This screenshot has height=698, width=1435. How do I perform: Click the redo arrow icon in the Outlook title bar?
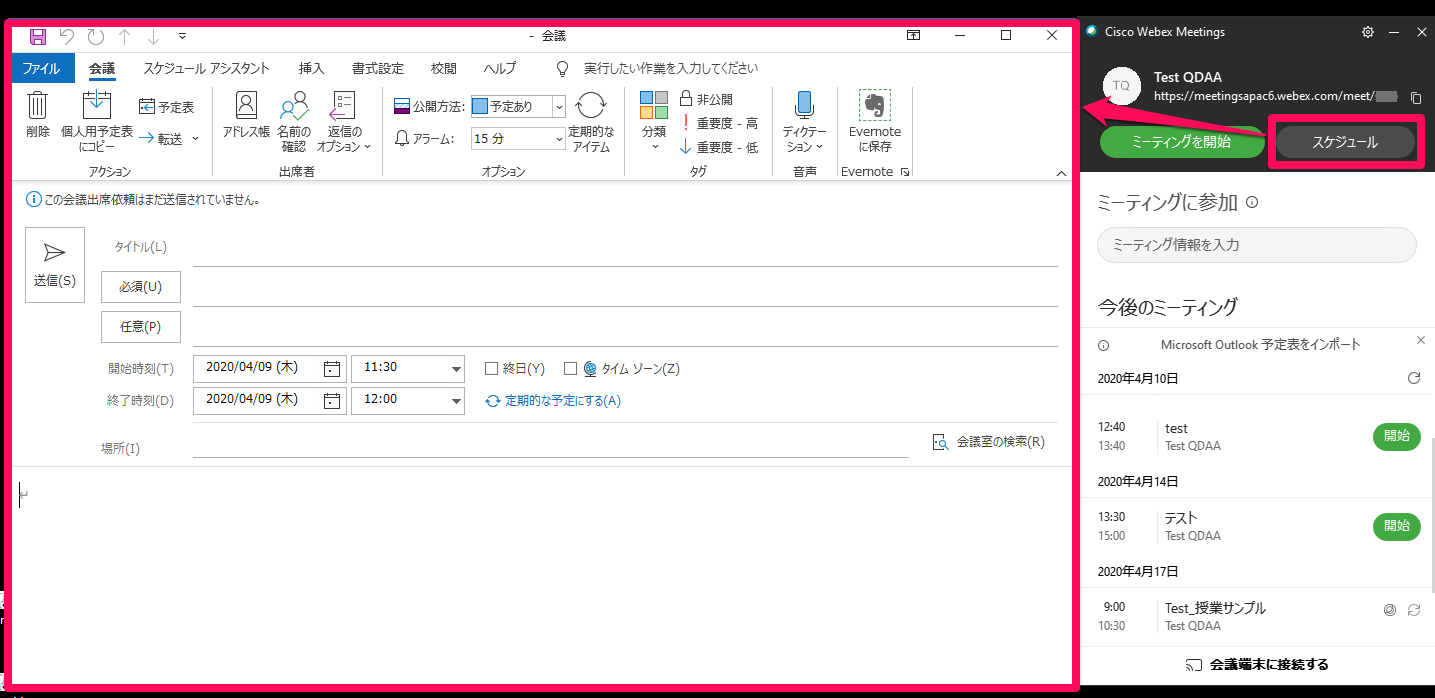click(96, 36)
